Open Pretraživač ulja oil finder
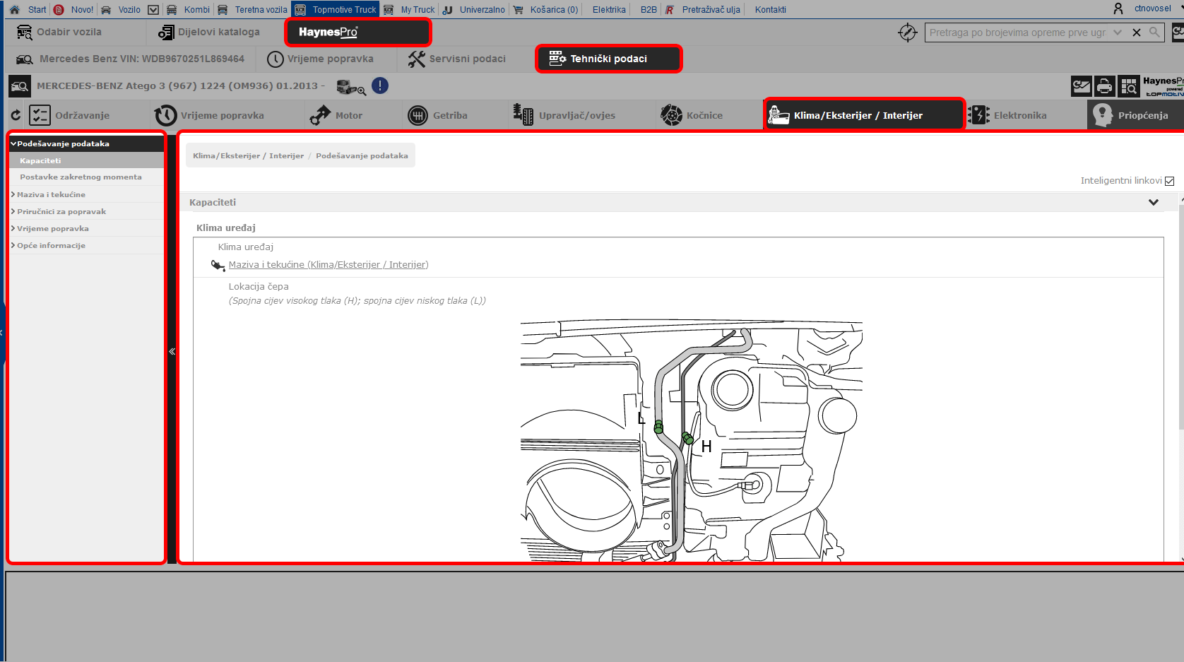This screenshot has width=1184, height=662. click(703, 10)
